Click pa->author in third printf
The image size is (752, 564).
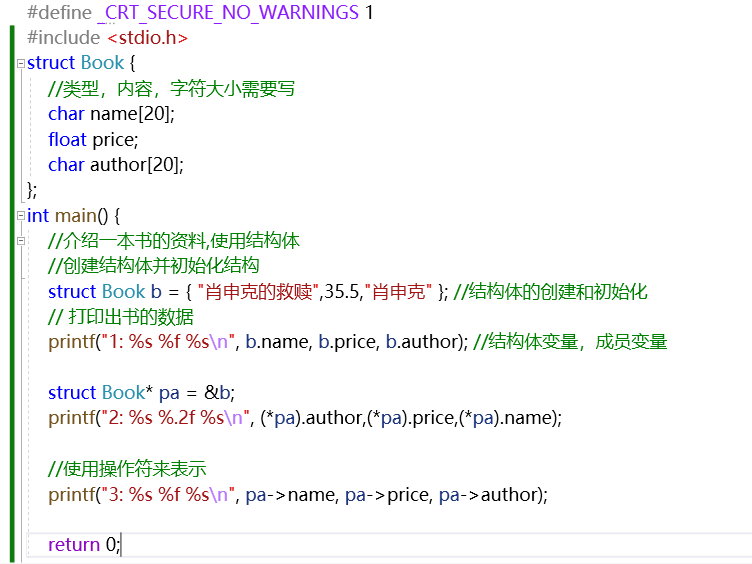[488, 494]
